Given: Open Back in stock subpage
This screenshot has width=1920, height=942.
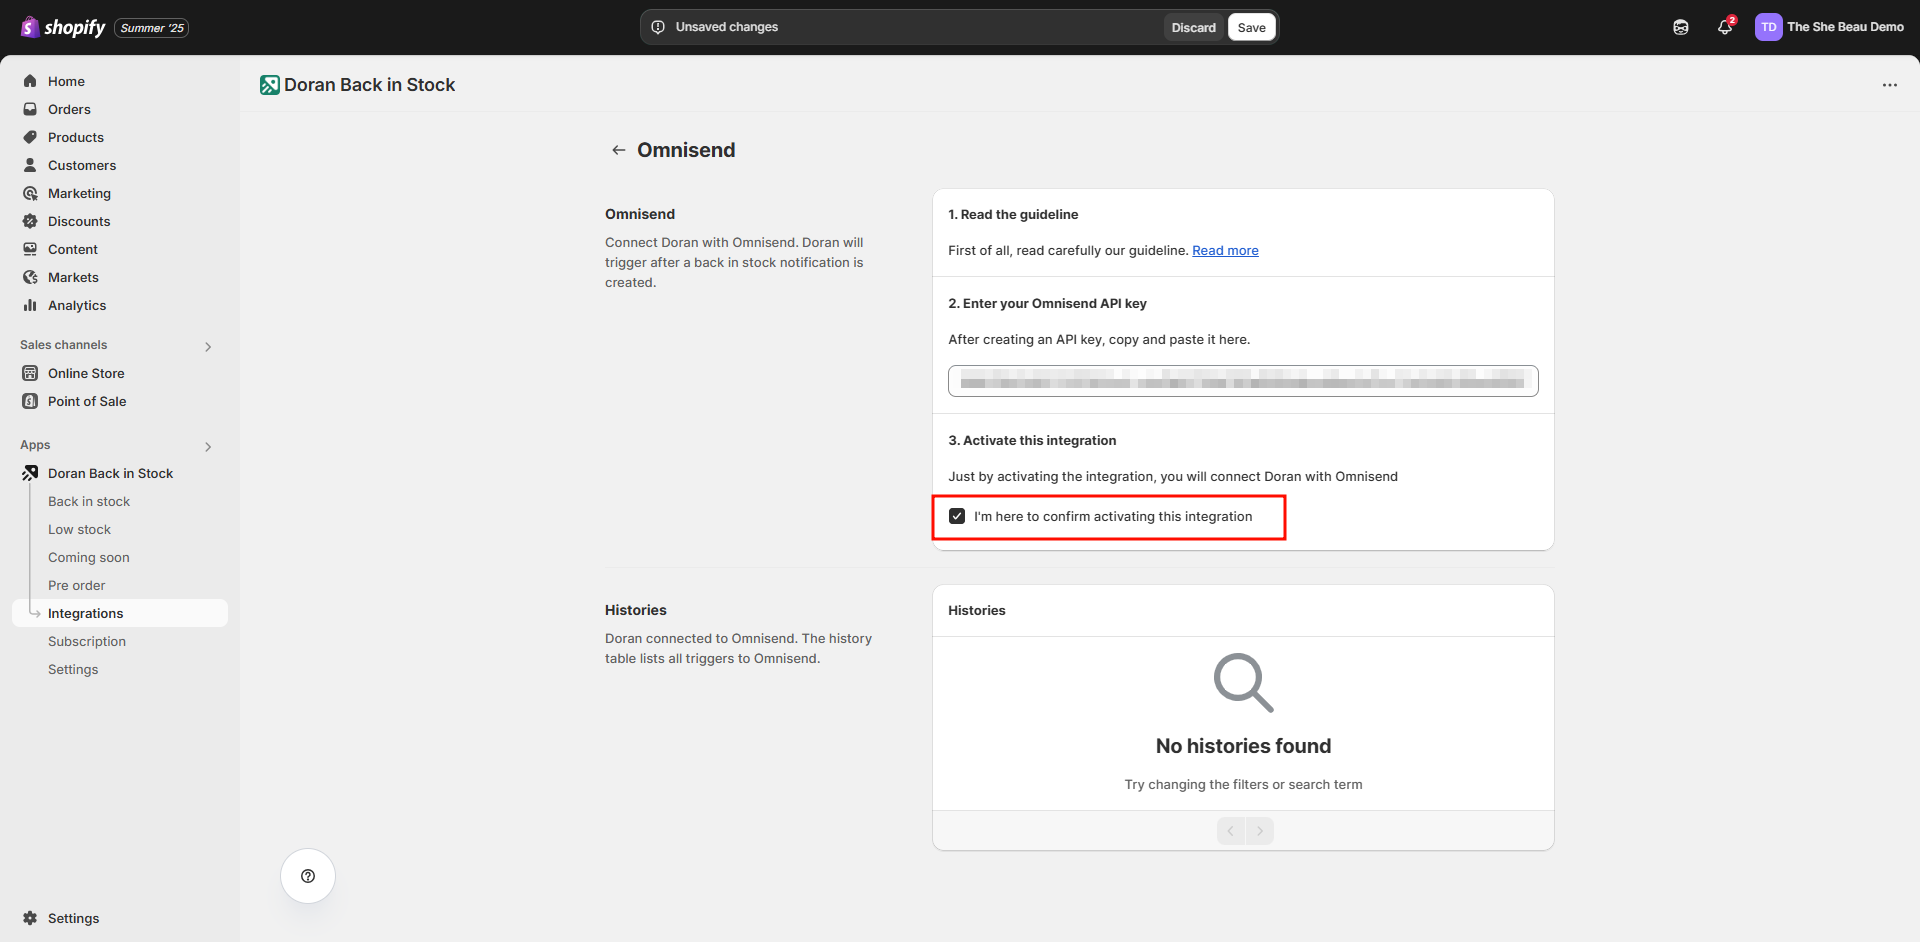Looking at the screenshot, I should pyautogui.click(x=89, y=501).
